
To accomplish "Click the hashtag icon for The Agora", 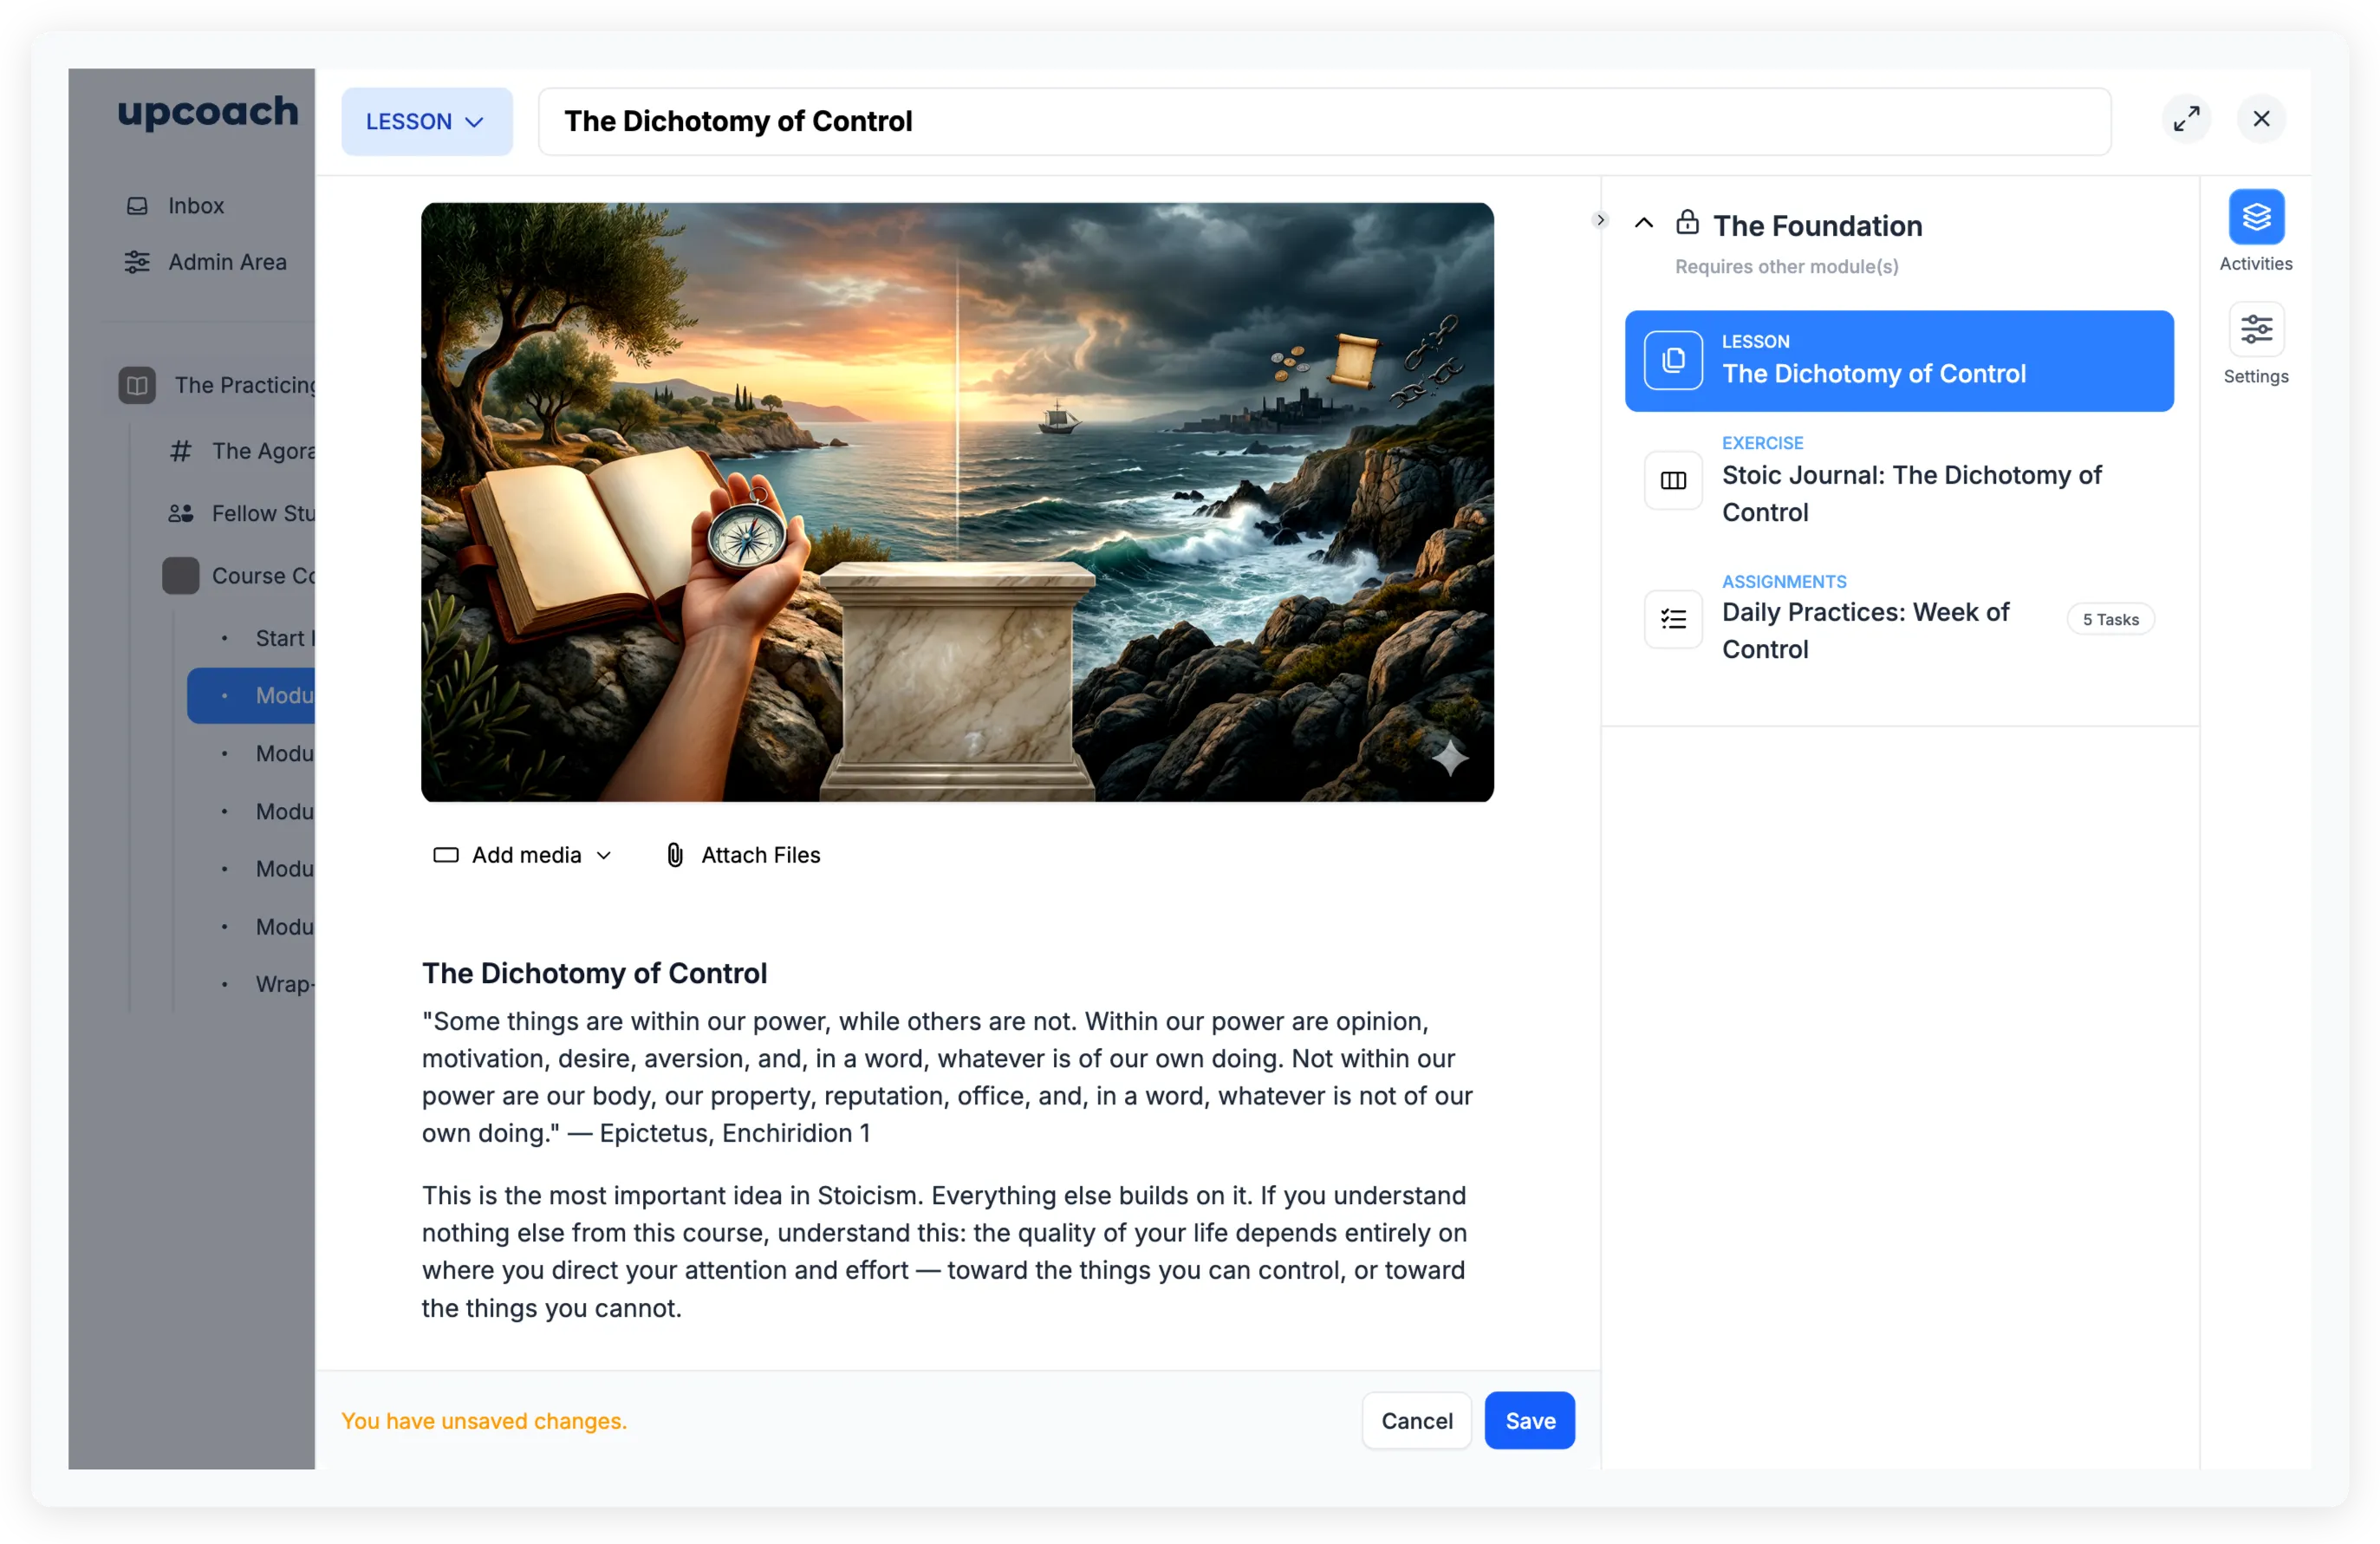I will pos(179,451).
